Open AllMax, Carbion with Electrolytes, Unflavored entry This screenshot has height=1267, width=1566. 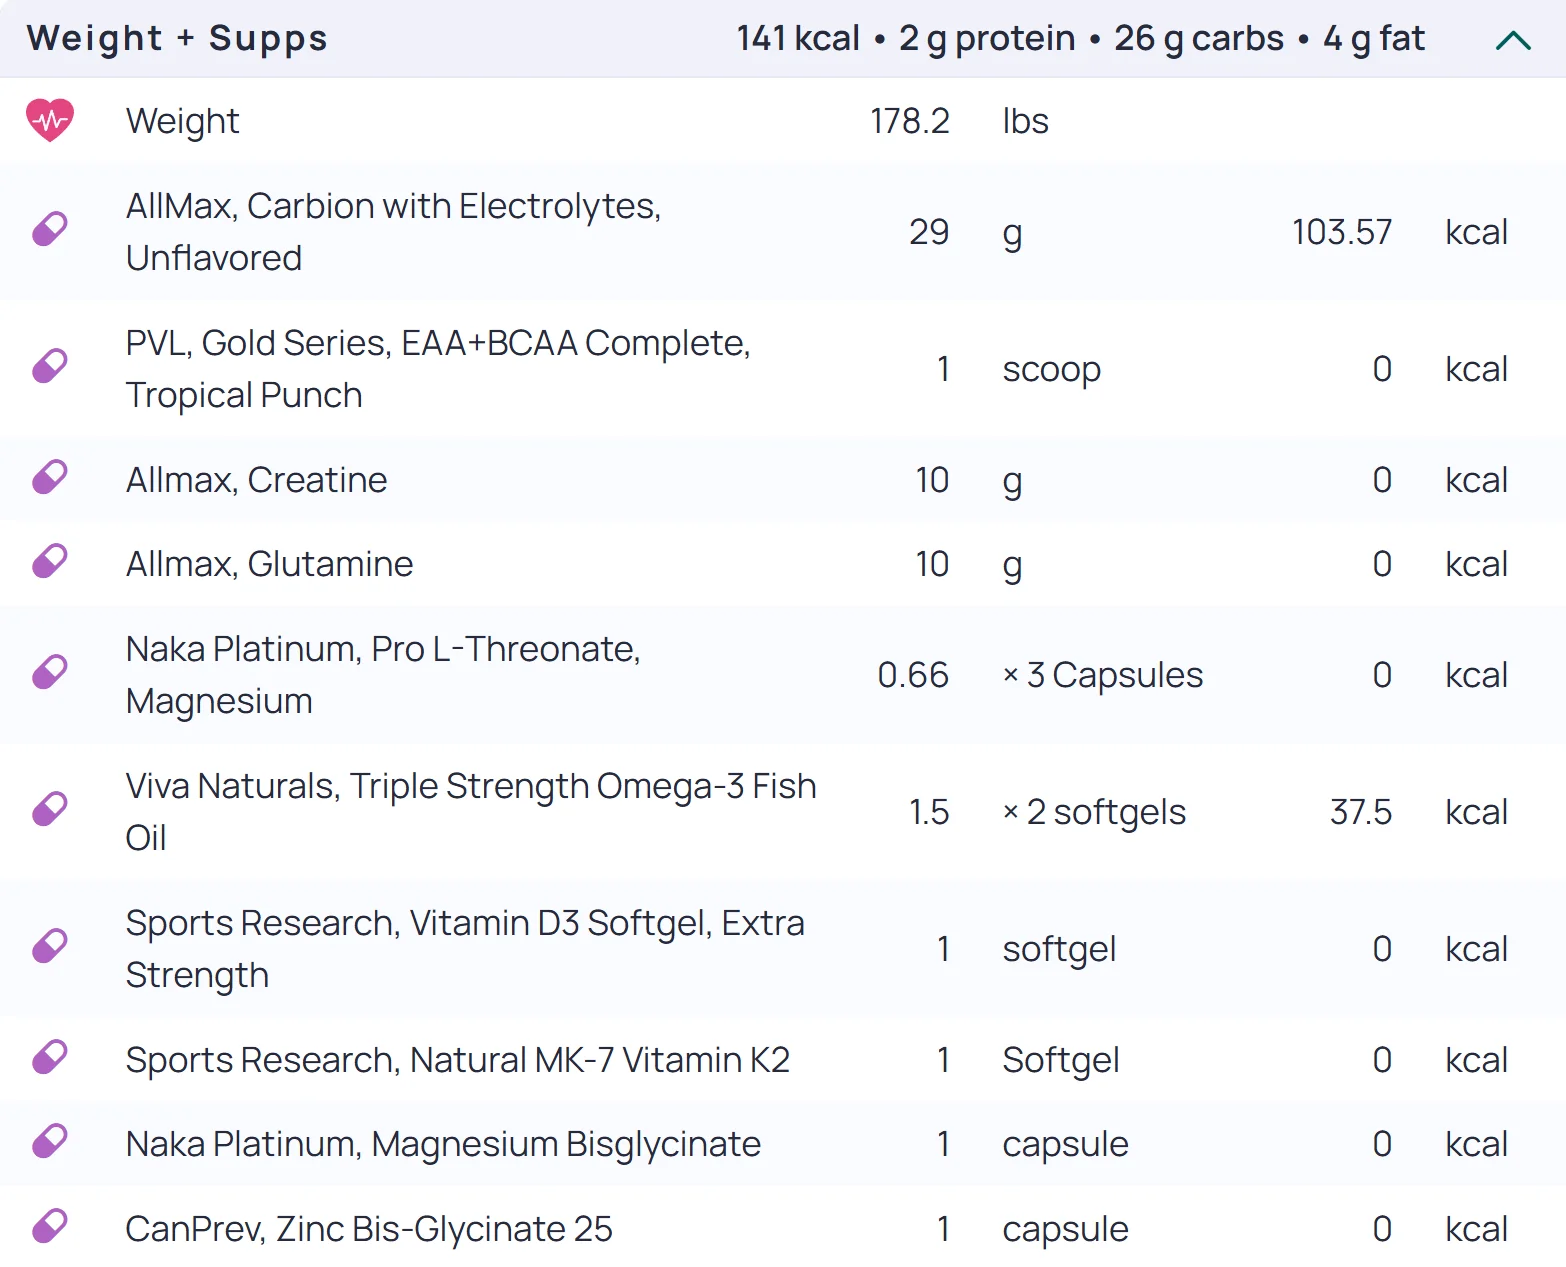click(x=393, y=232)
